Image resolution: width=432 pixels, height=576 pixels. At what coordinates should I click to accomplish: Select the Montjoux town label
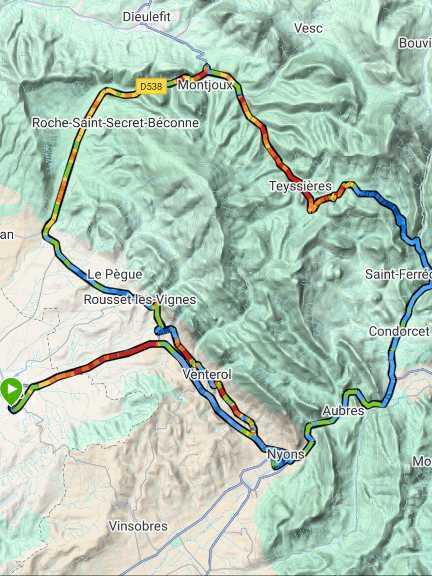point(205,85)
